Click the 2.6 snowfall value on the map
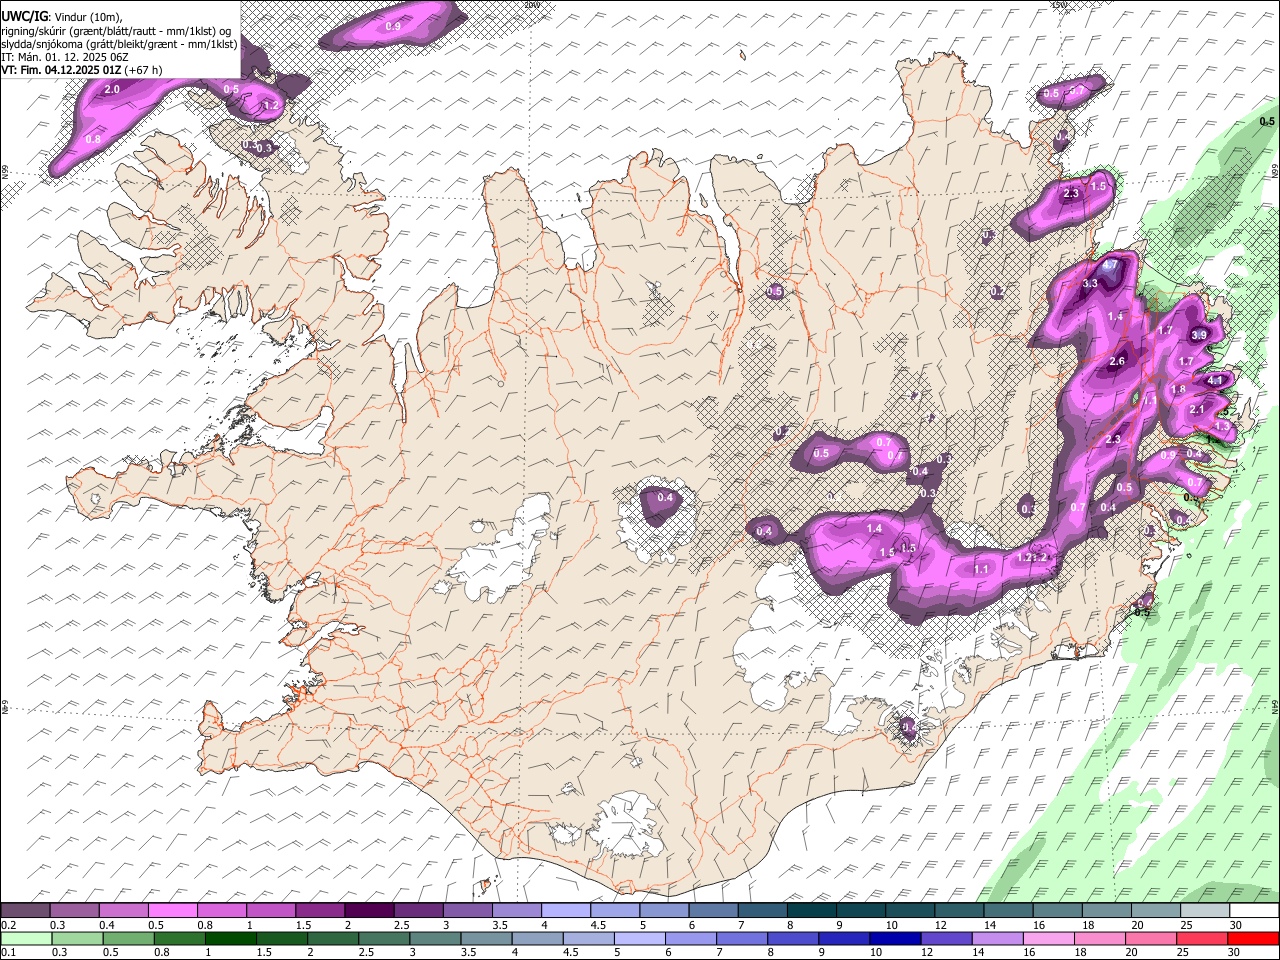Screen dimensions: 1280x960 coord(1117,361)
